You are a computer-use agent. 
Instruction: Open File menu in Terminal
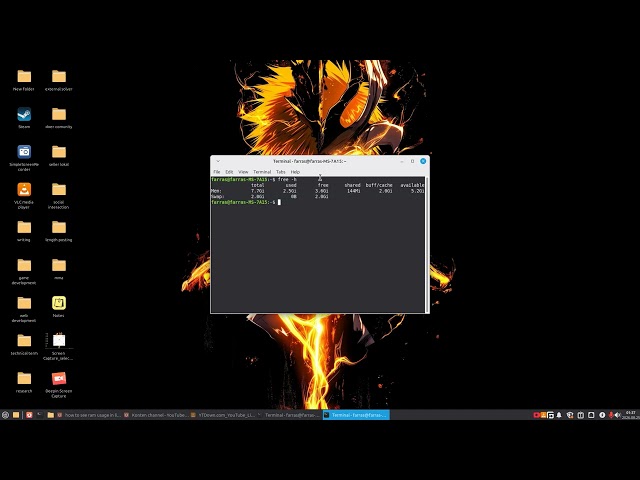217,172
